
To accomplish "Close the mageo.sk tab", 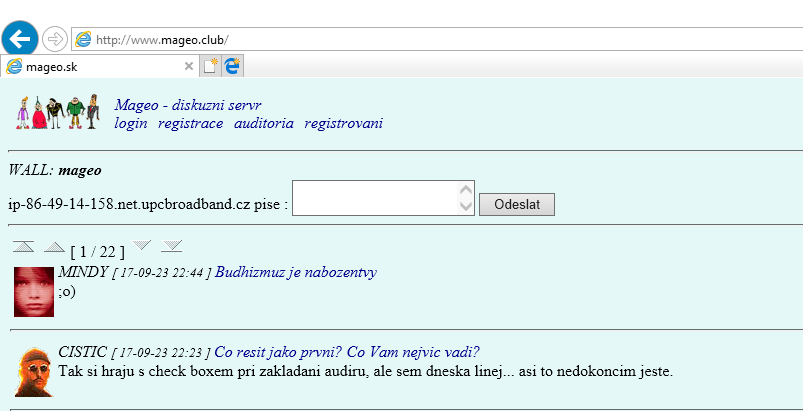I will click(x=188, y=66).
